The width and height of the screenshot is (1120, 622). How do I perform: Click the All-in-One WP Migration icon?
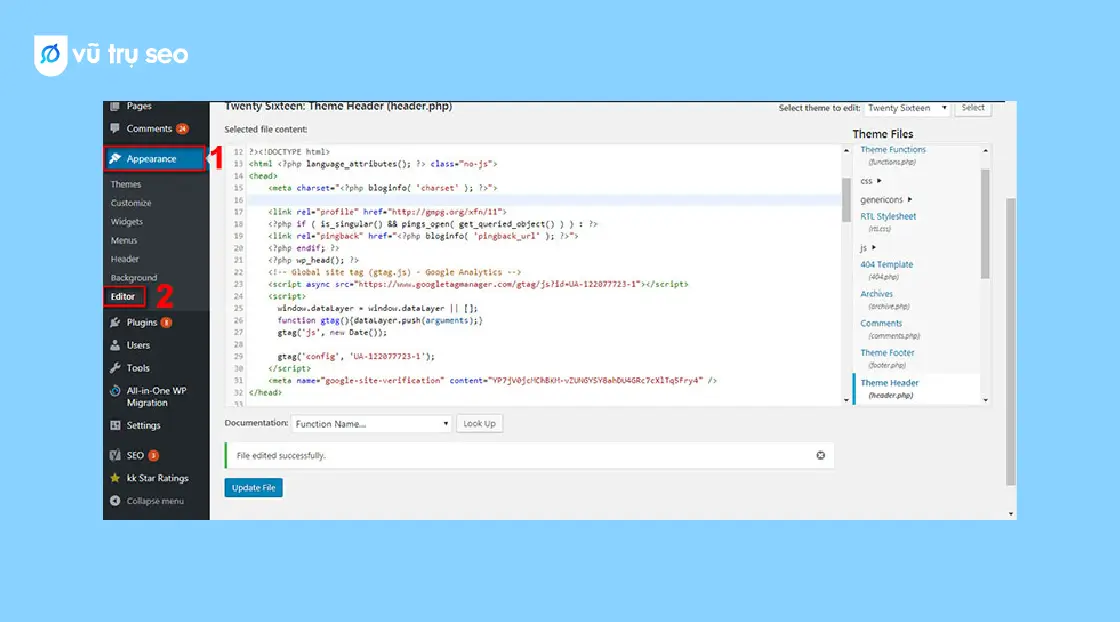115,391
